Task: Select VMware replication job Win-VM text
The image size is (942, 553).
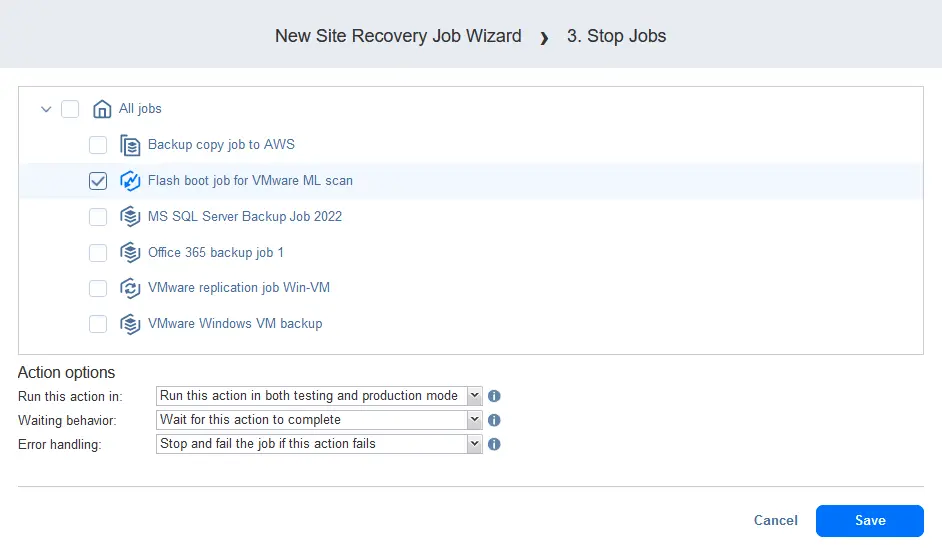Action: point(239,288)
